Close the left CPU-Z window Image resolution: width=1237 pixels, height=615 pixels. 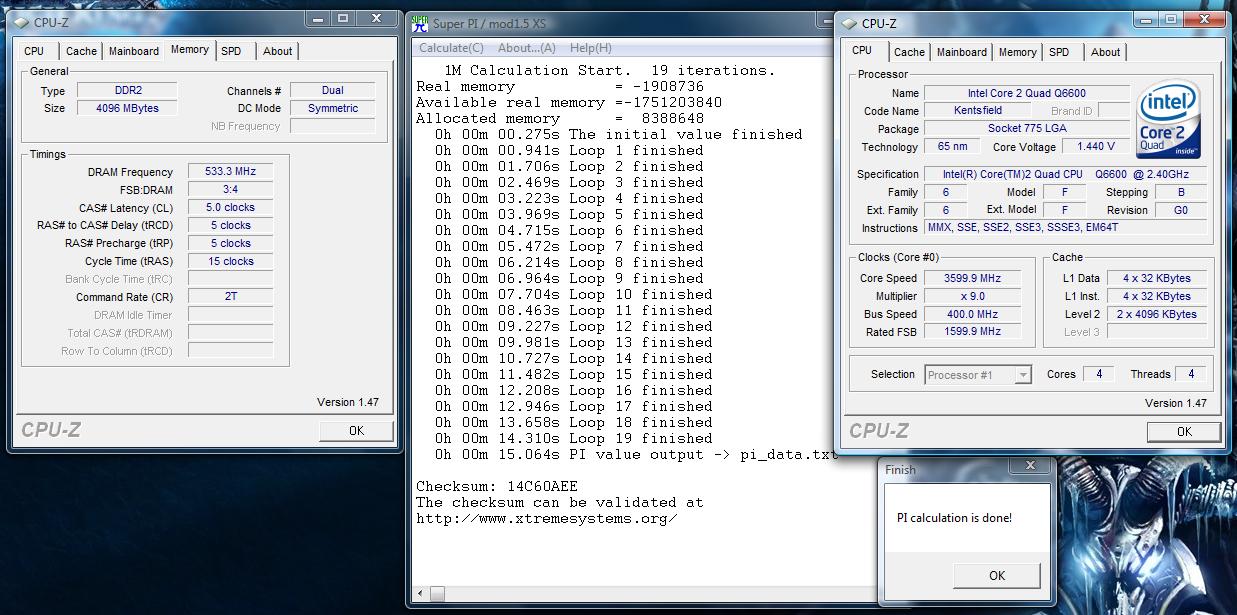378,18
